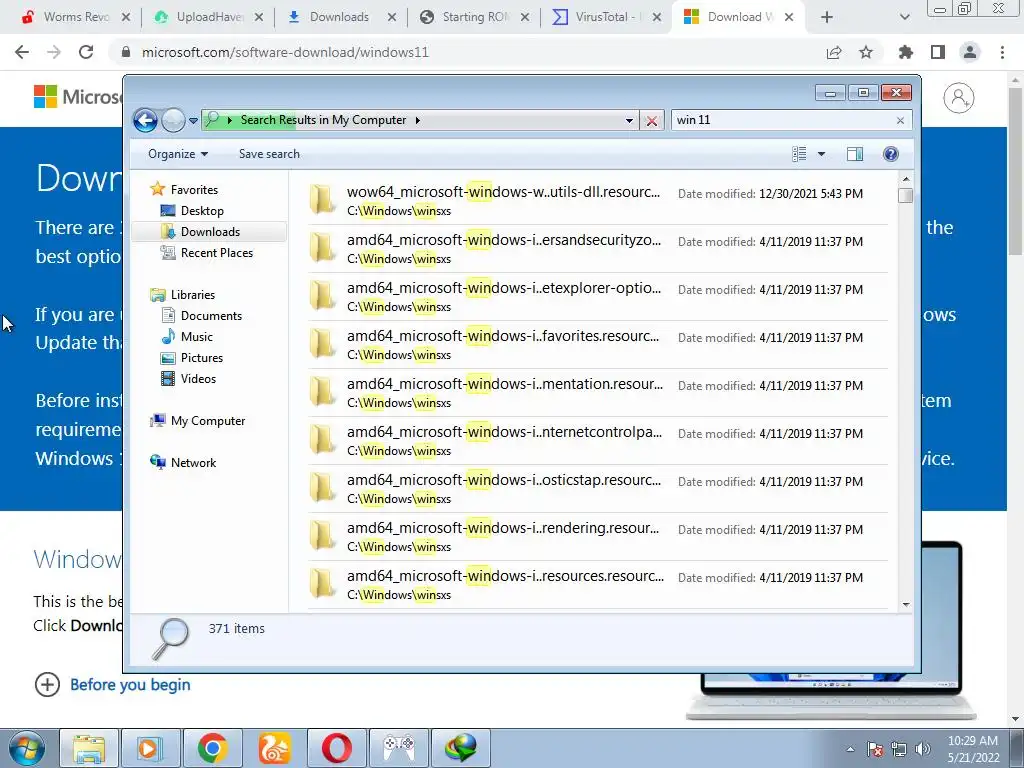Reload the page in Chrome

click(86, 52)
